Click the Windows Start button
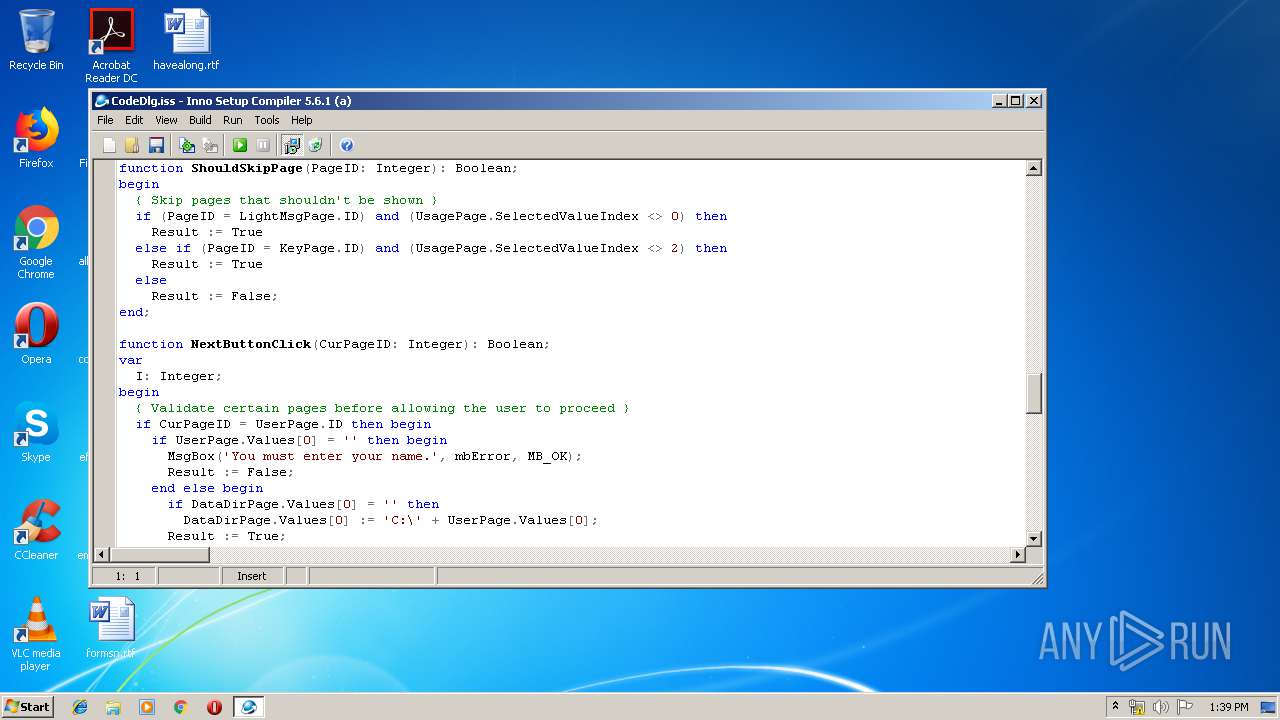Image resolution: width=1280 pixels, height=720 pixels. pyautogui.click(x=27, y=706)
